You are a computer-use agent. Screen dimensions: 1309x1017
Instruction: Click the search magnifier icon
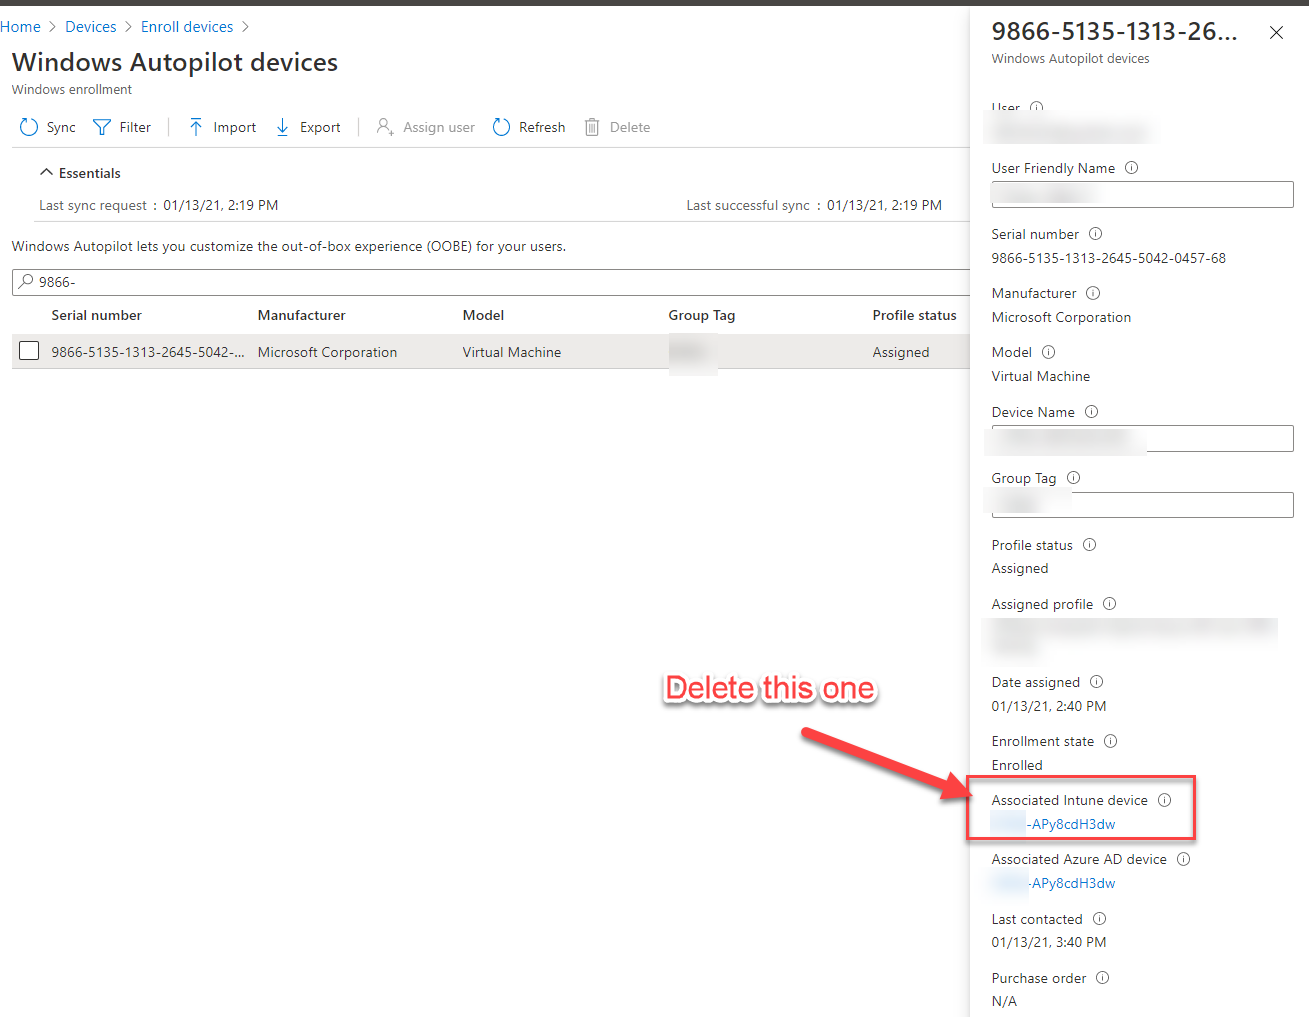pyautogui.click(x=26, y=282)
